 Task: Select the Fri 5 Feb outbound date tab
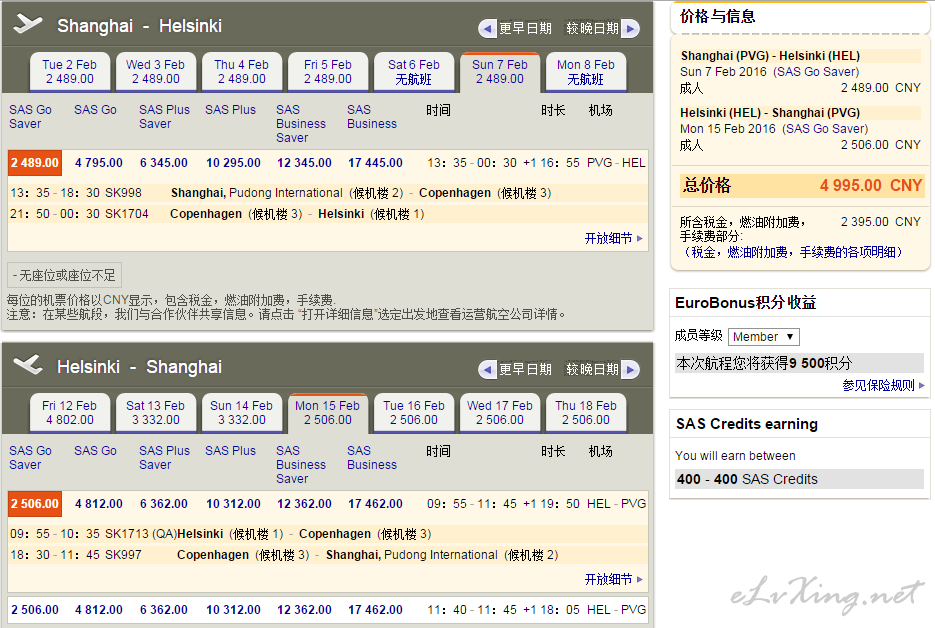[x=328, y=72]
